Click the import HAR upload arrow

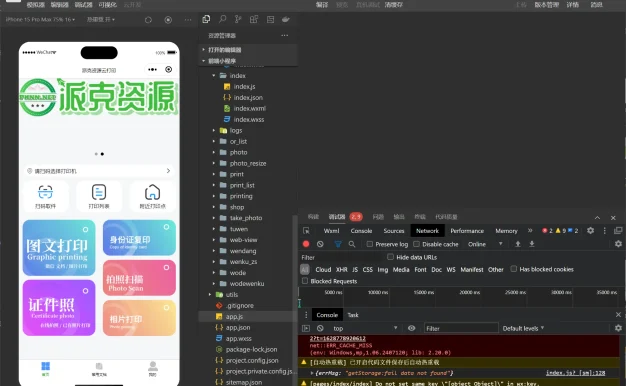point(517,244)
